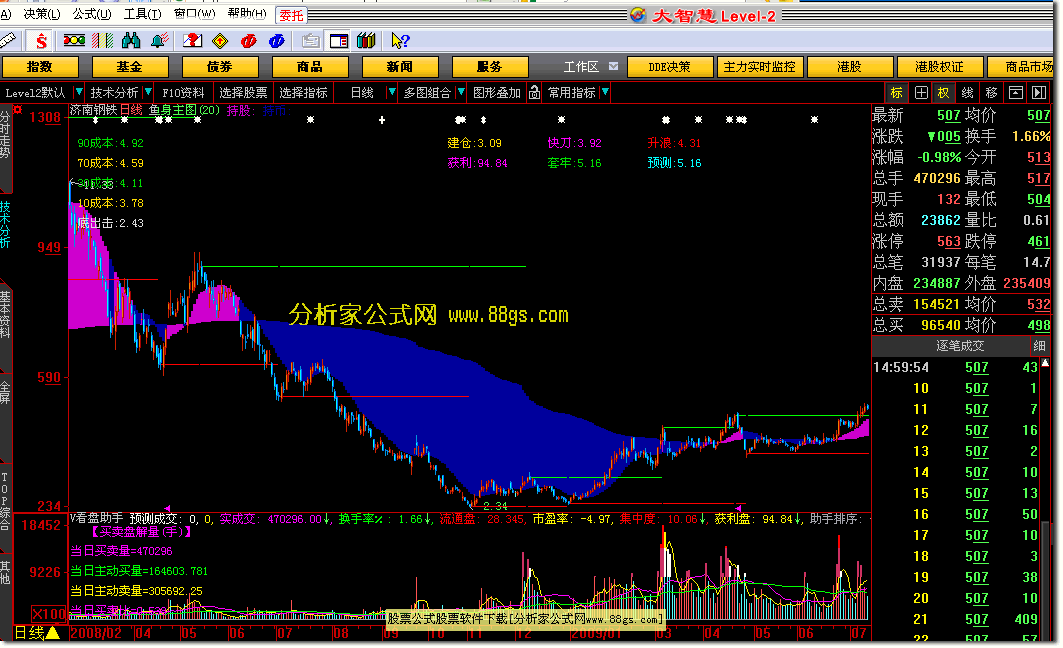Select the 分时走势 vertical side tab
This screenshot has height=648, width=1063.
point(5,134)
